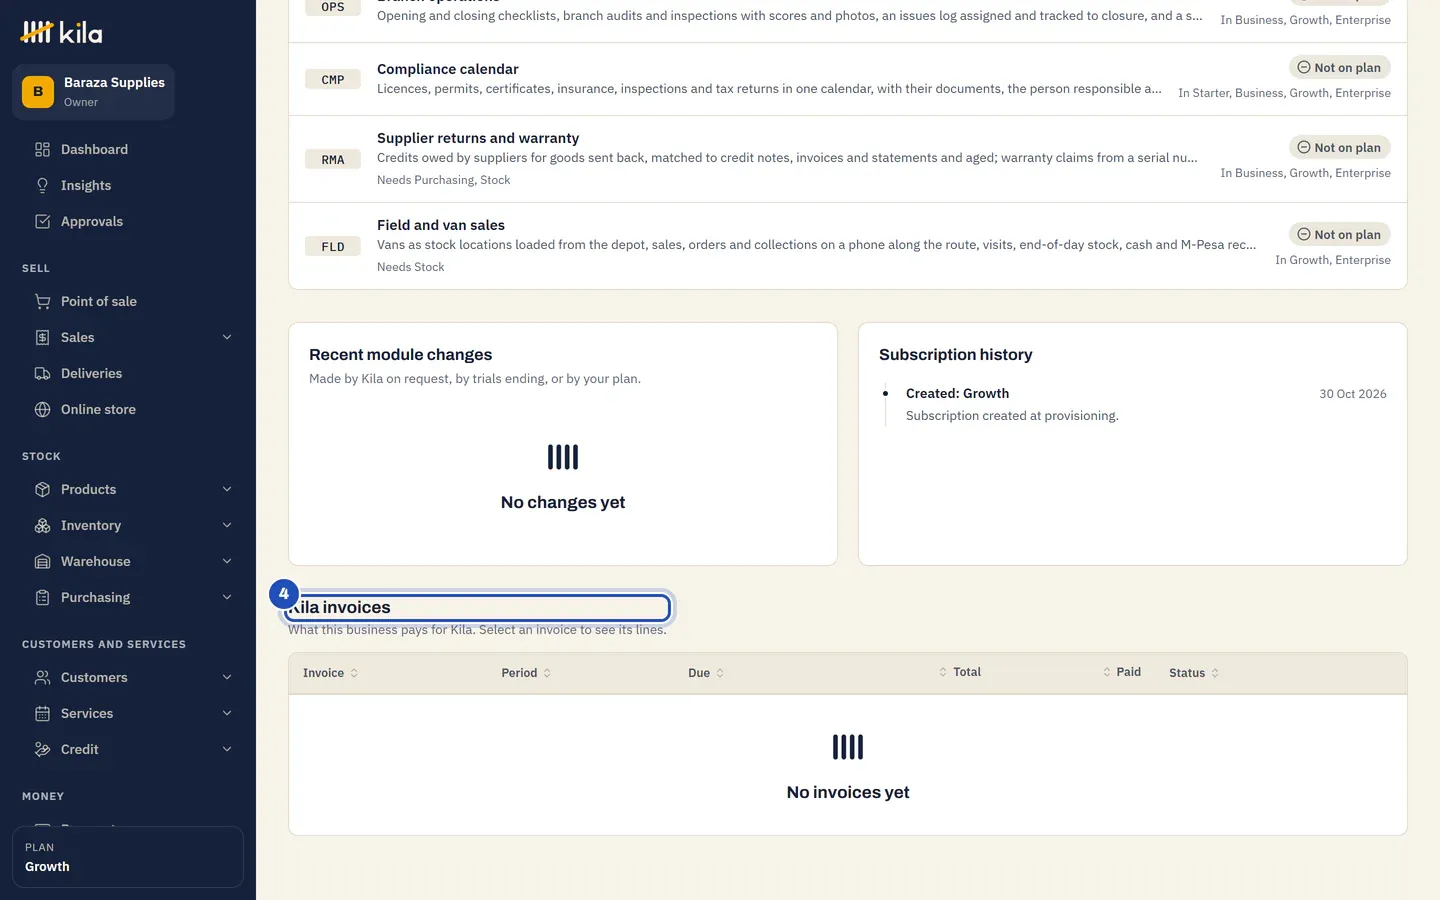Viewport: 1440px width, 900px height.
Task: Expand the Products submenu chevron
Action: tap(227, 489)
